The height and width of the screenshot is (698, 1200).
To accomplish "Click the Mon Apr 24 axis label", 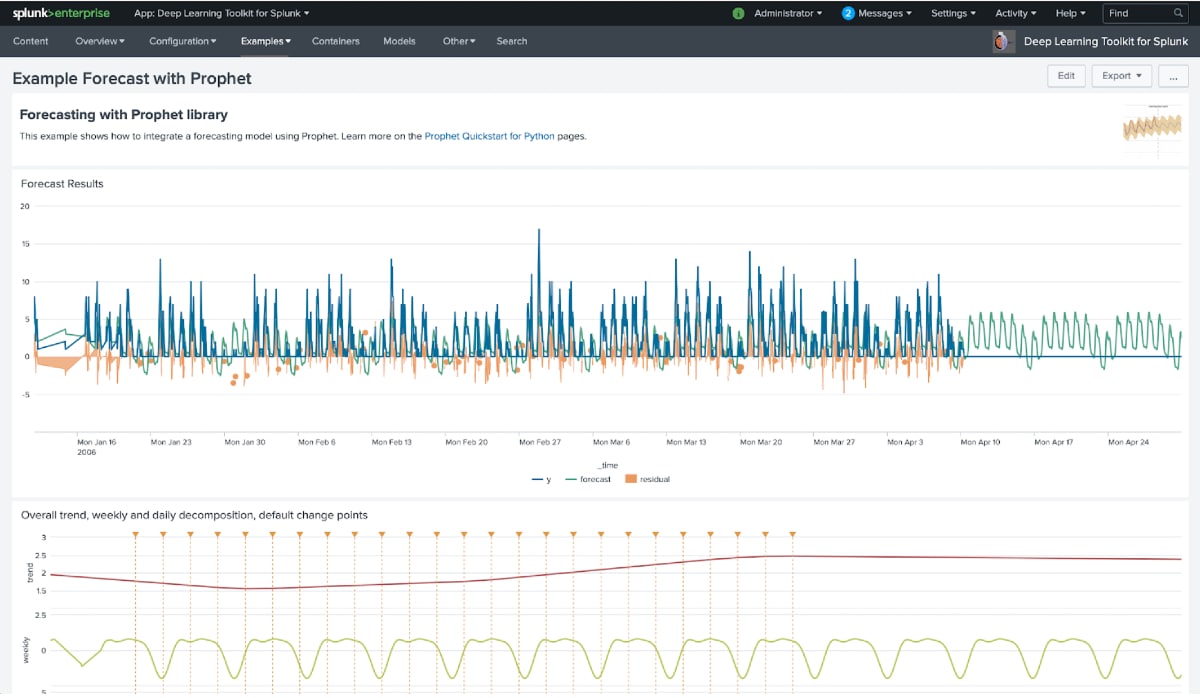I will (1129, 441).
